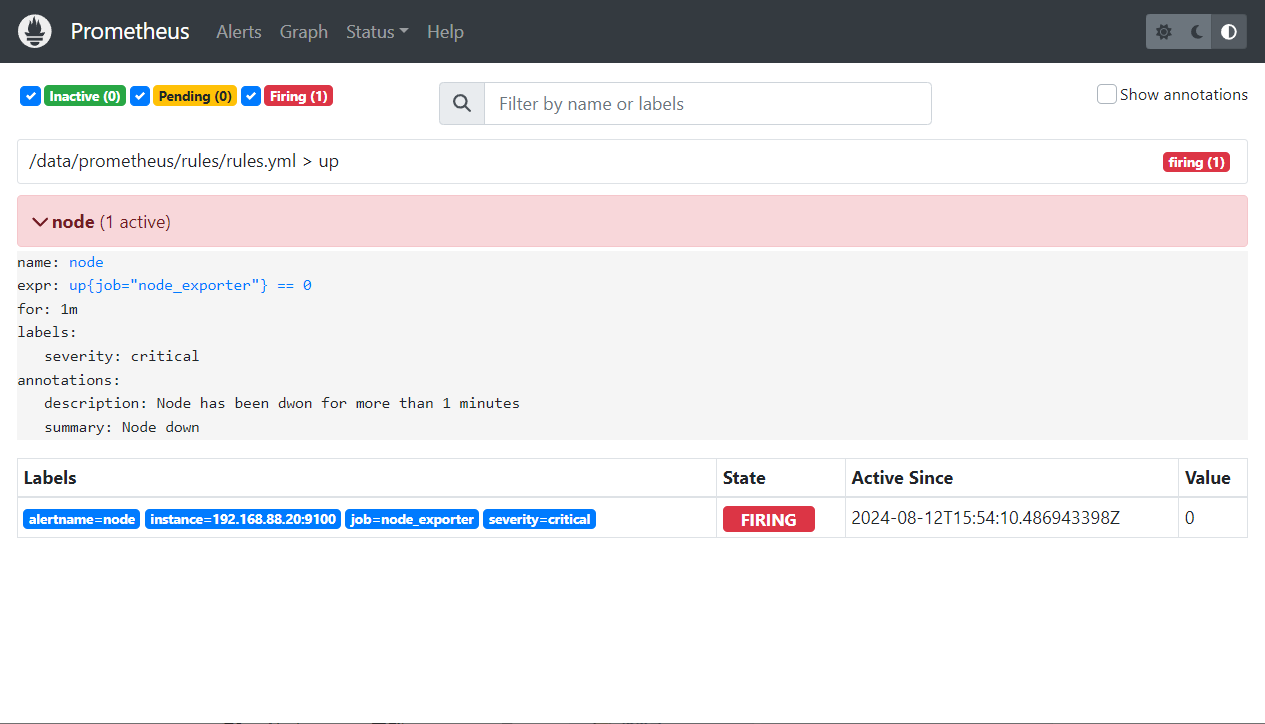Viewport: 1265px width, 724px height.
Task: Collapse the rules.yml > up group
Action: 184,161
